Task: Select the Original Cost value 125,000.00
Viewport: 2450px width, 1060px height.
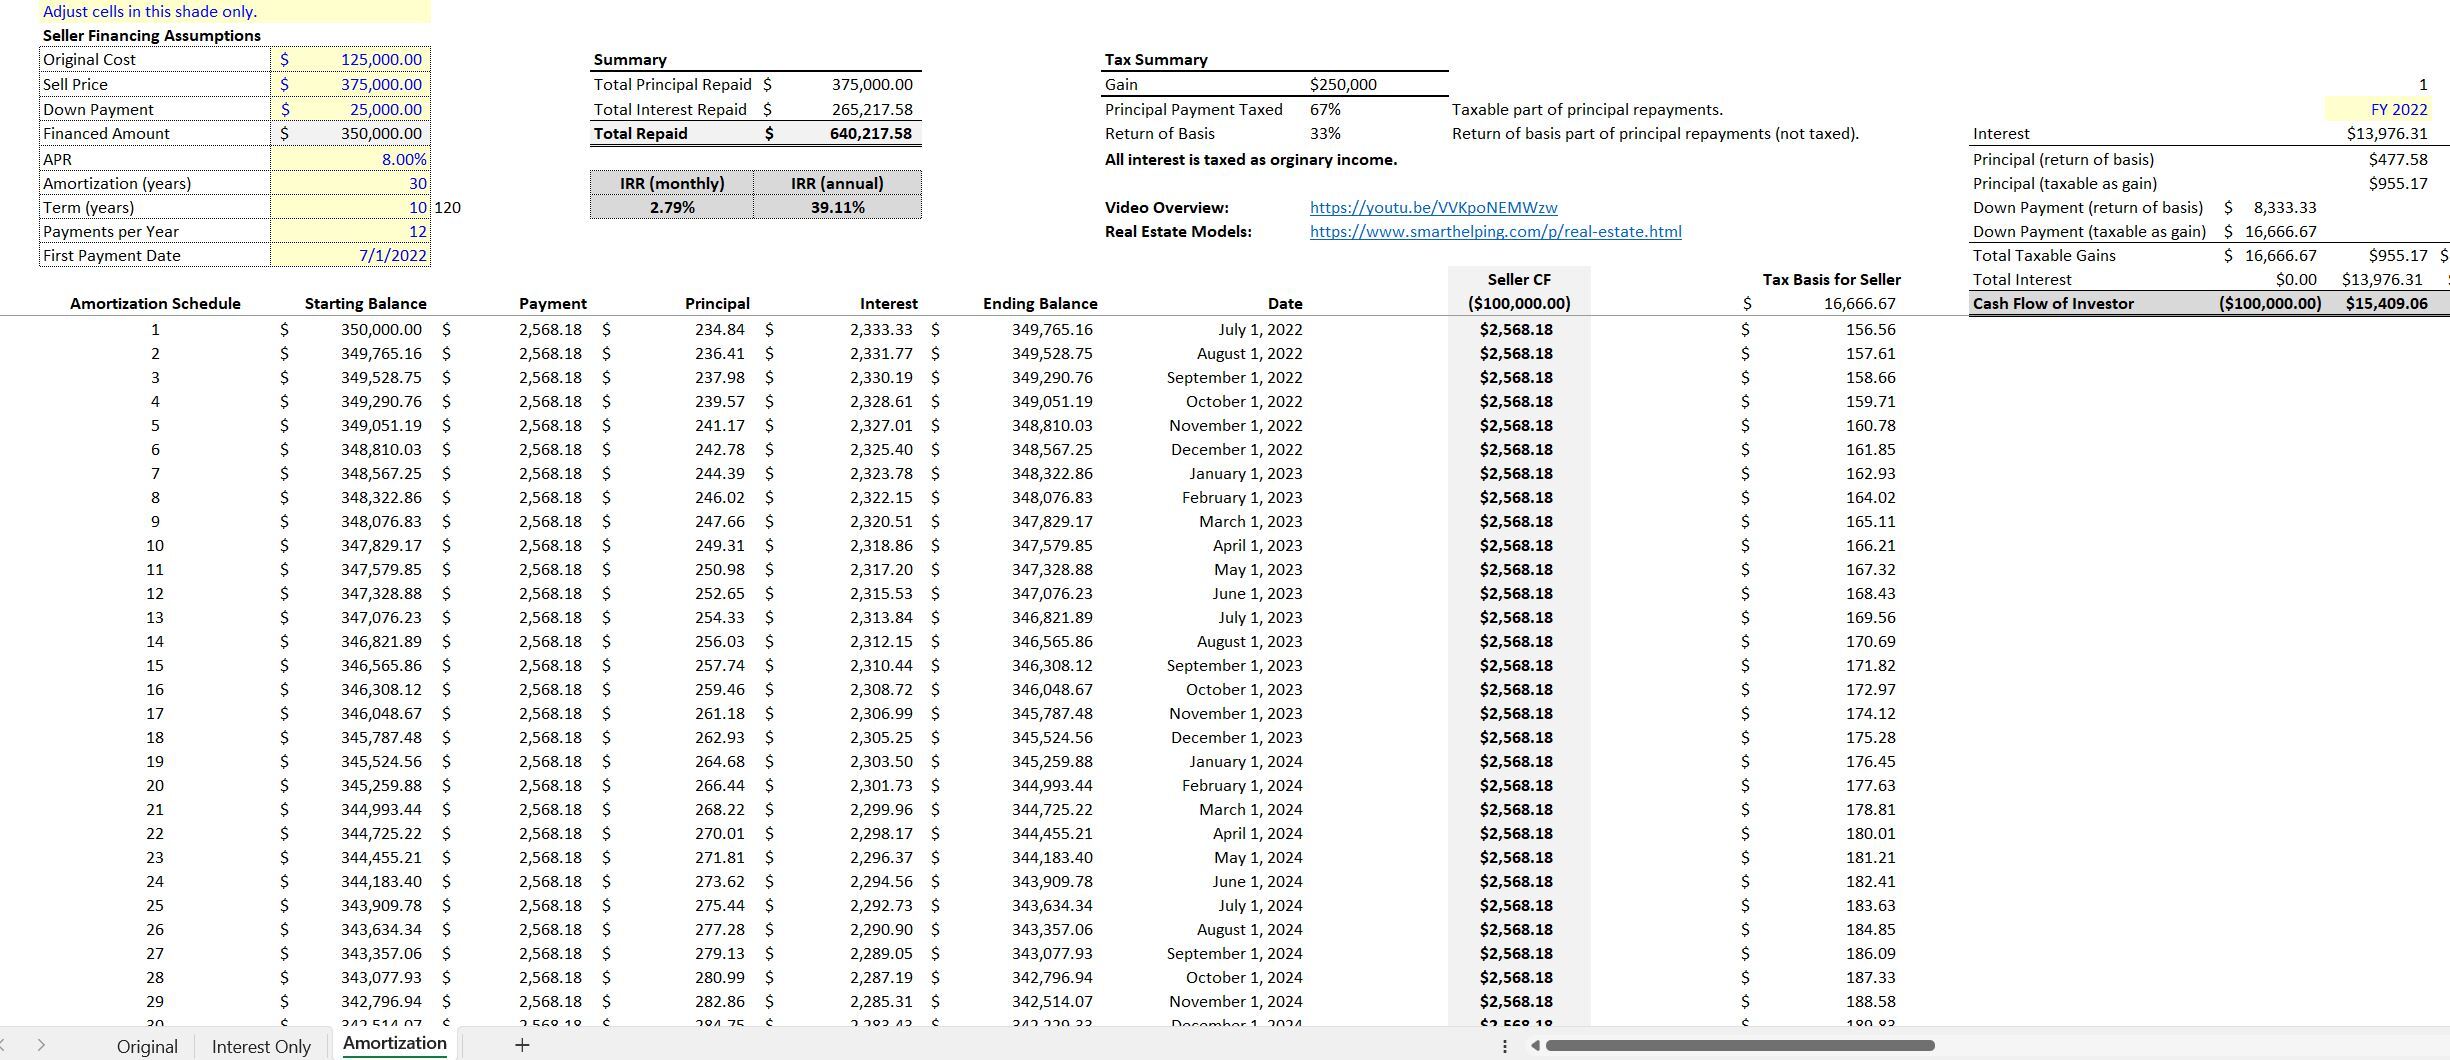Action: pyautogui.click(x=351, y=60)
